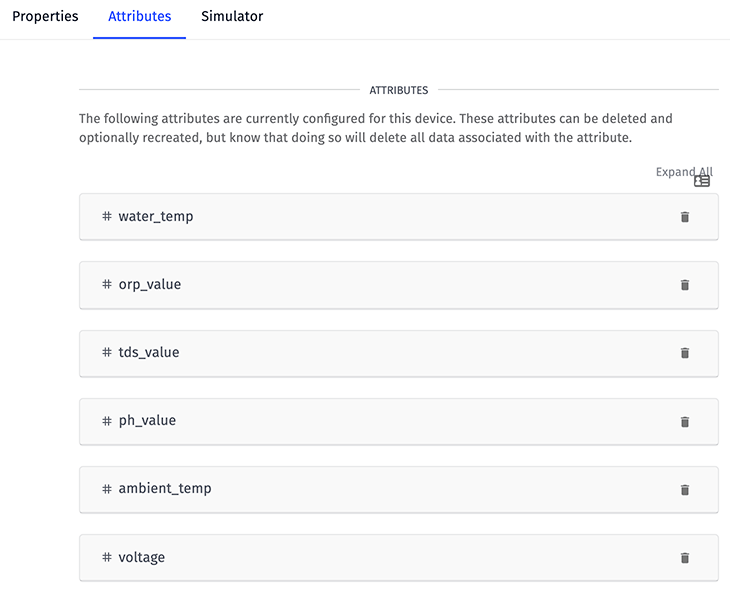Switch to the Properties tab

pyautogui.click(x=45, y=17)
